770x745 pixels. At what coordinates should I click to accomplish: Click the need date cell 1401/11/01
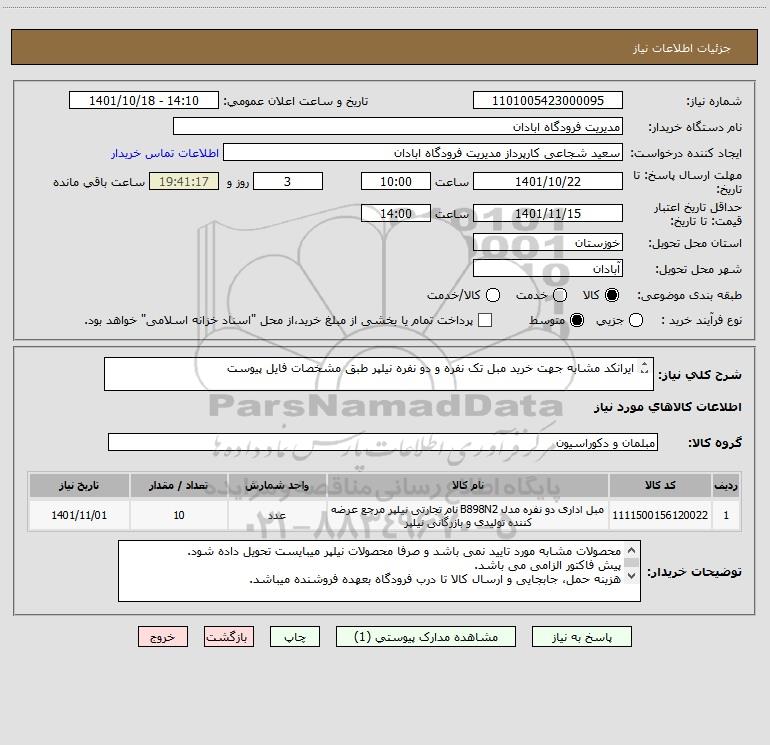coord(79,515)
